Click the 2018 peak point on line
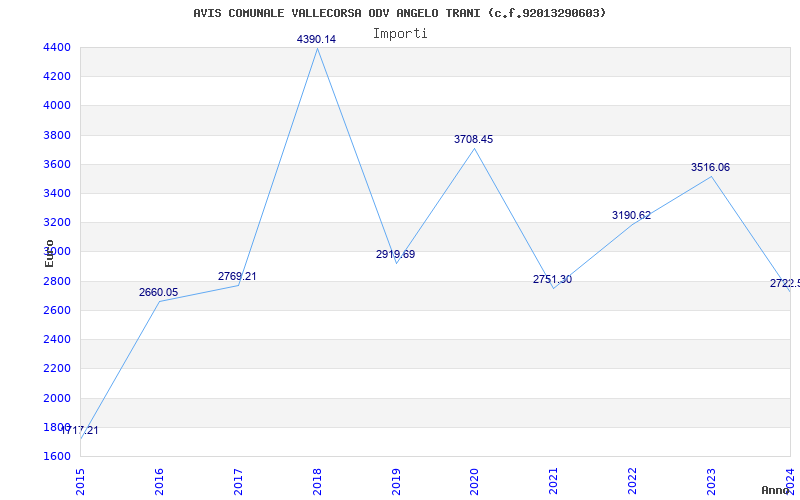800x500 pixels. point(317,48)
